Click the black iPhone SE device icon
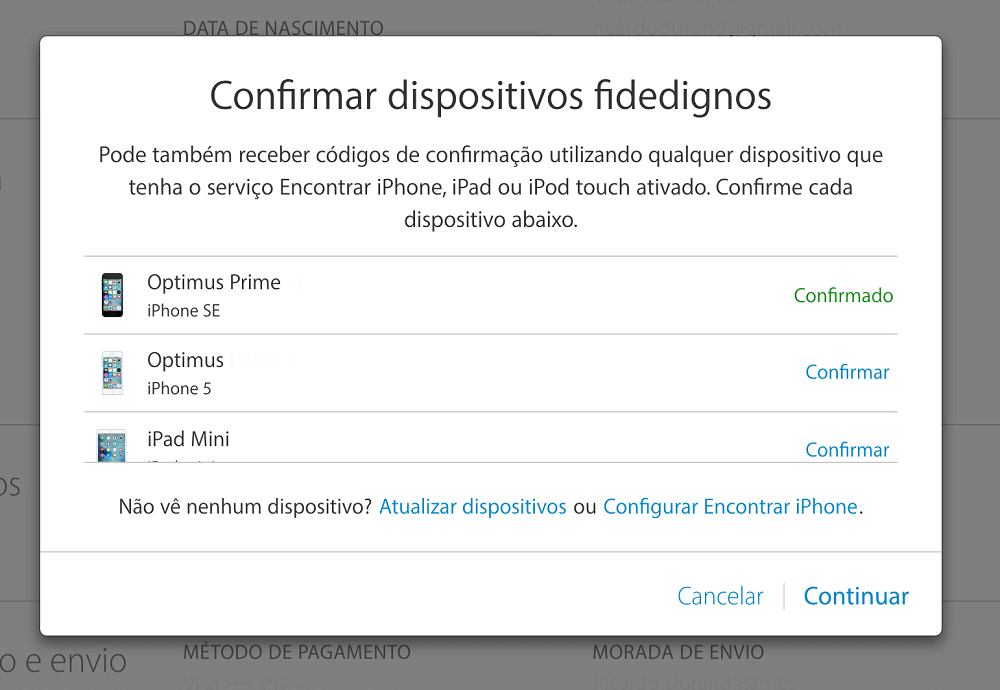 click(112, 295)
